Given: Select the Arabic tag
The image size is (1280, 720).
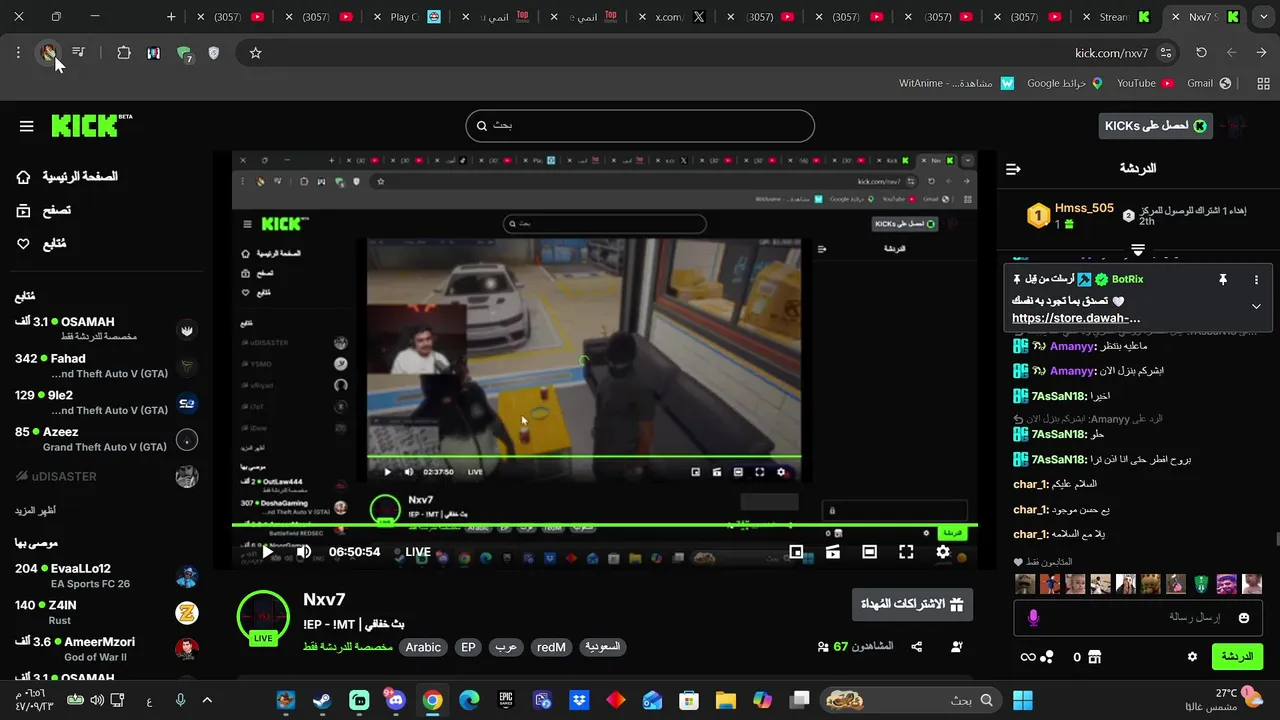Looking at the screenshot, I should (423, 647).
